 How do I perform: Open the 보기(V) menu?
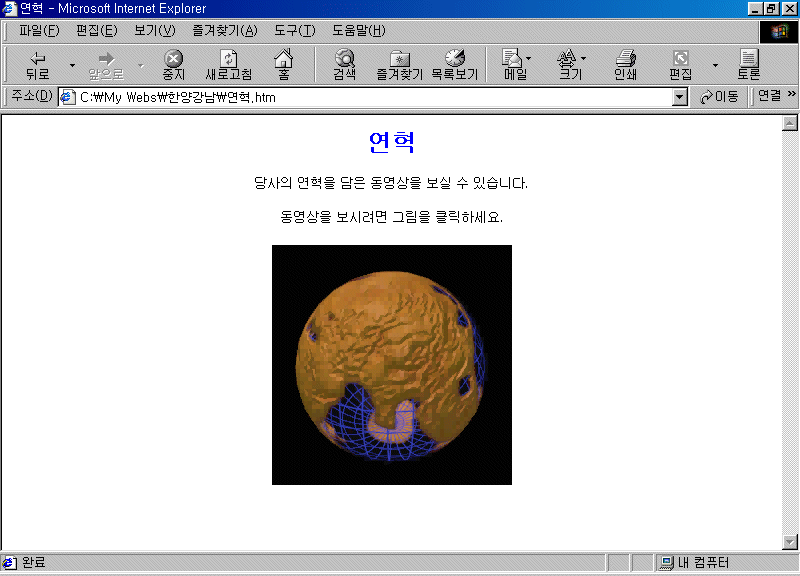(155, 31)
